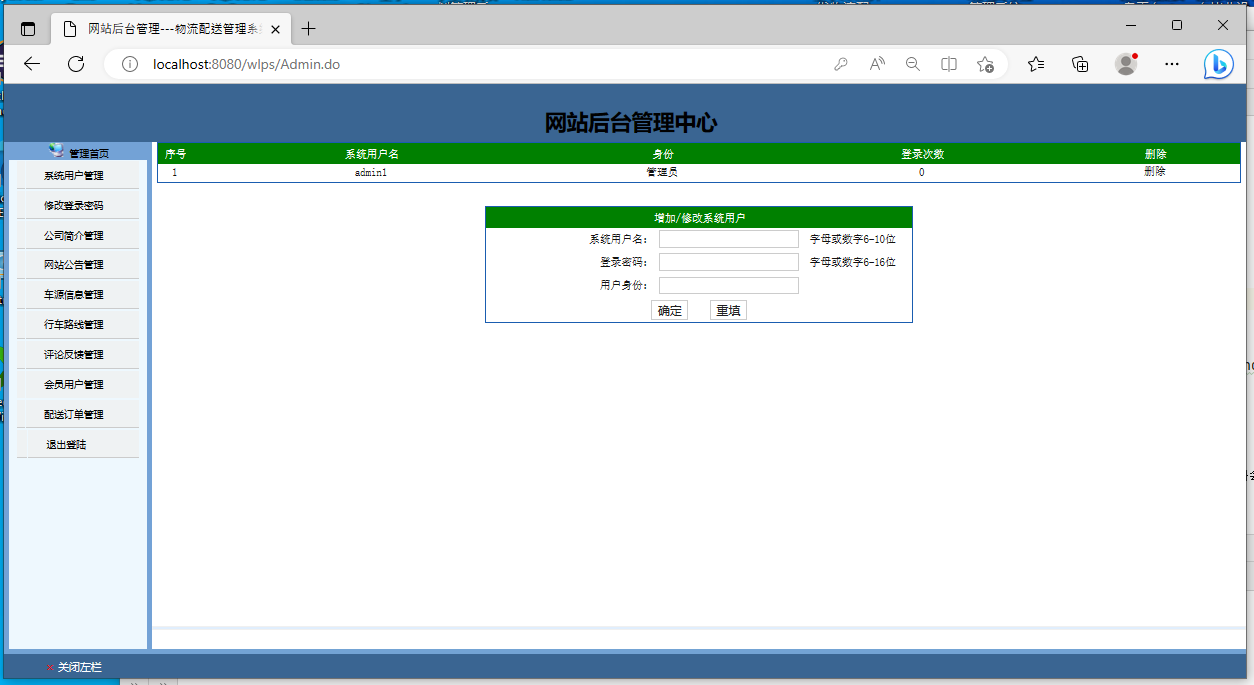Click the 登录次数 column header

(922, 154)
